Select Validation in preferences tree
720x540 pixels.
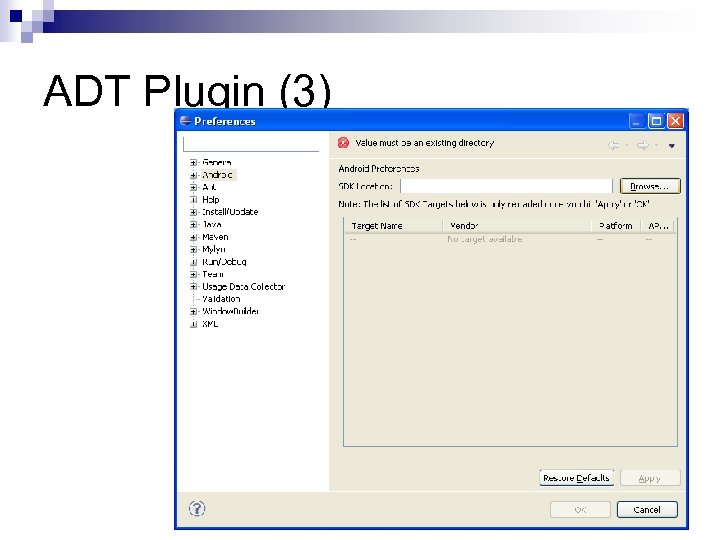(221, 299)
